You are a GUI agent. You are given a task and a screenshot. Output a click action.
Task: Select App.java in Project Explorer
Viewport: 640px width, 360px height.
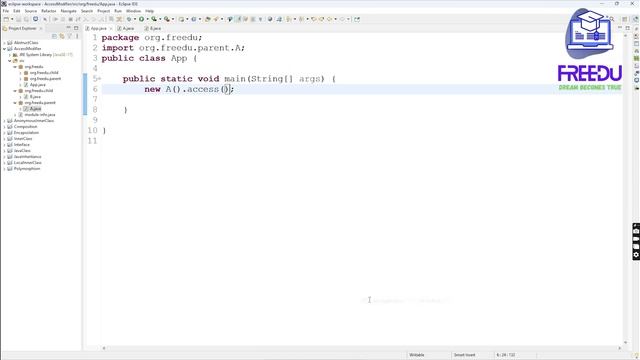38,84
